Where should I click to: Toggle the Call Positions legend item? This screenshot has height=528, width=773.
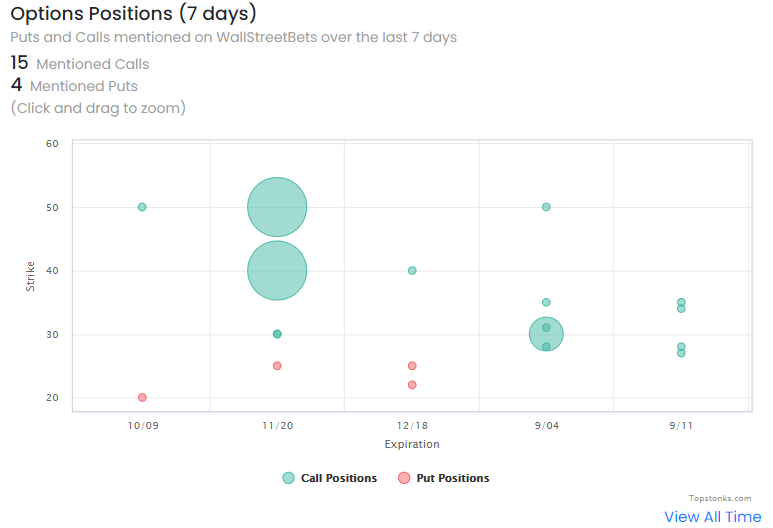(x=338, y=478)
